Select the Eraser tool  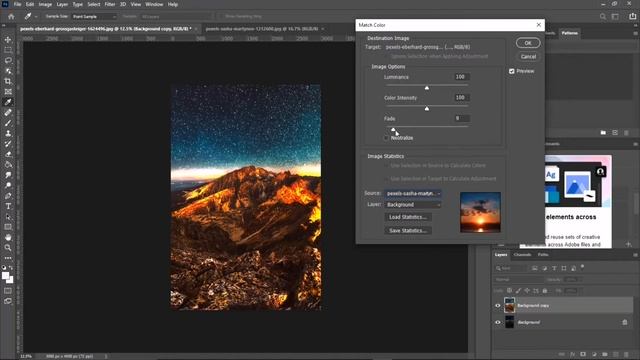pos(8,154)
